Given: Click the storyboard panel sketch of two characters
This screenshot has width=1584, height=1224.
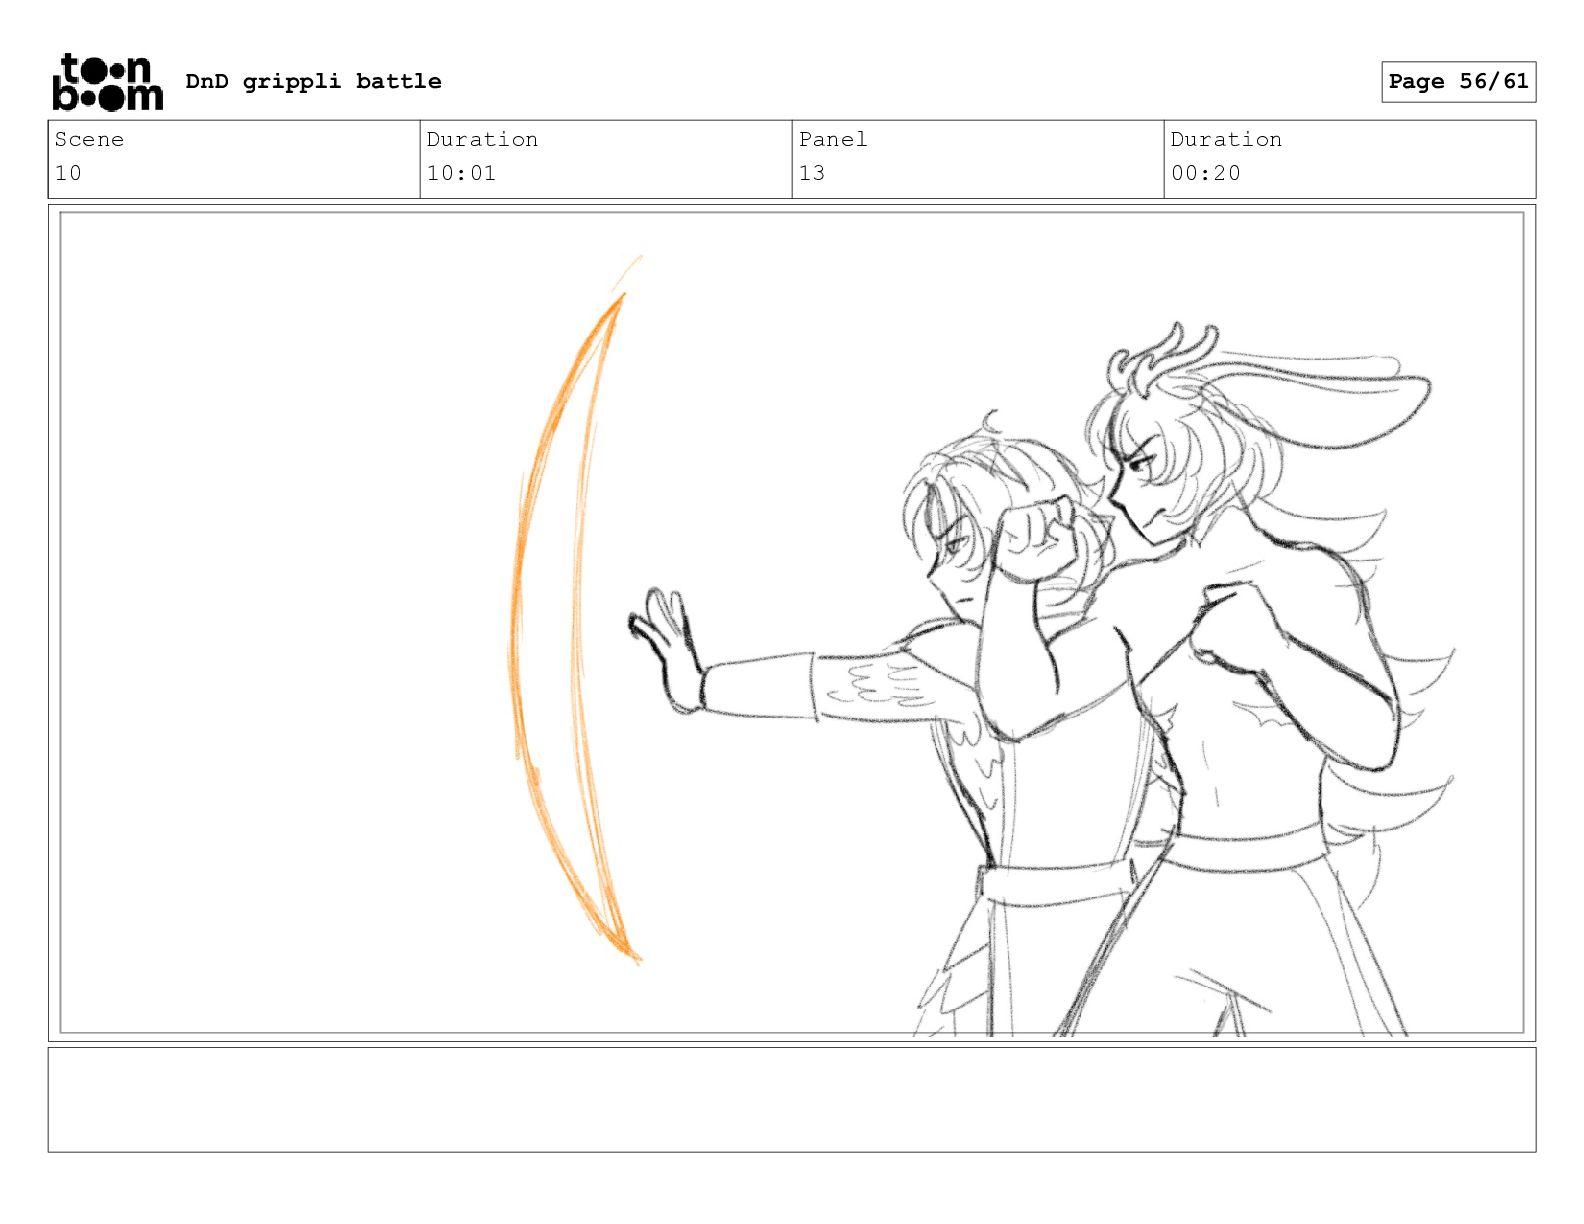Looking at the screenshot, I should [792, 623].
